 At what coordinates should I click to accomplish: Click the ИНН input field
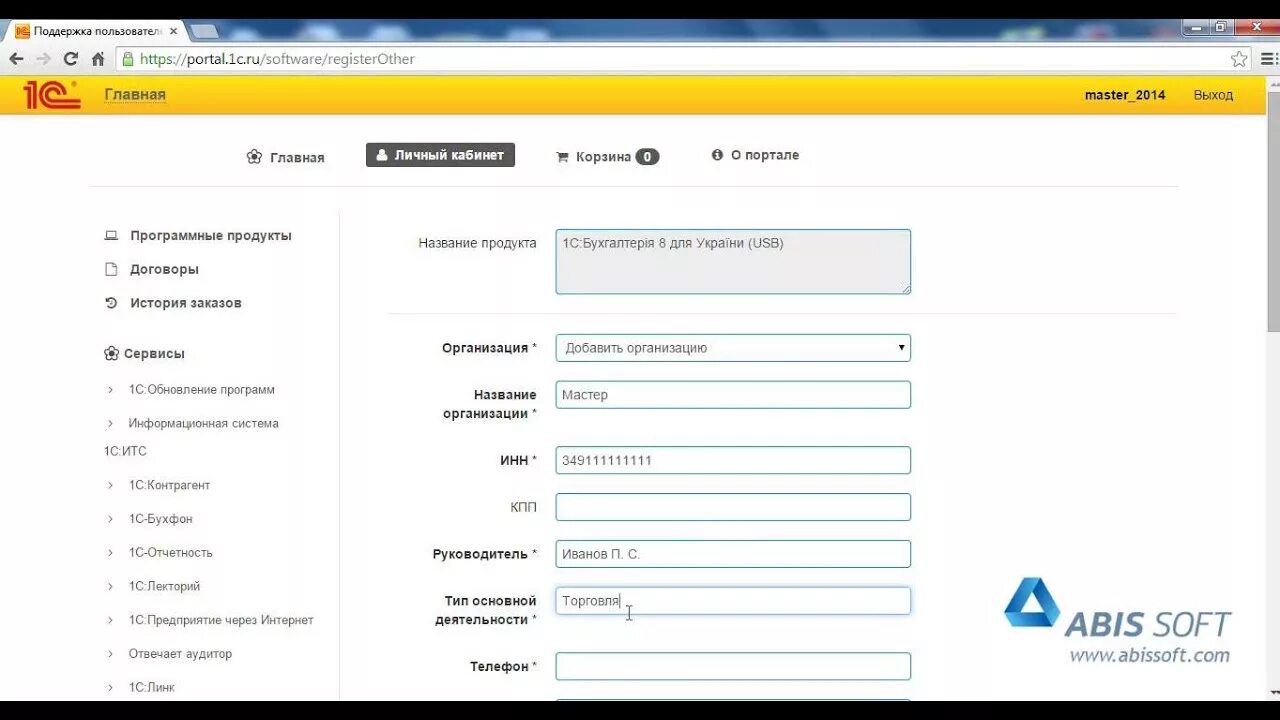pos(733,460)
